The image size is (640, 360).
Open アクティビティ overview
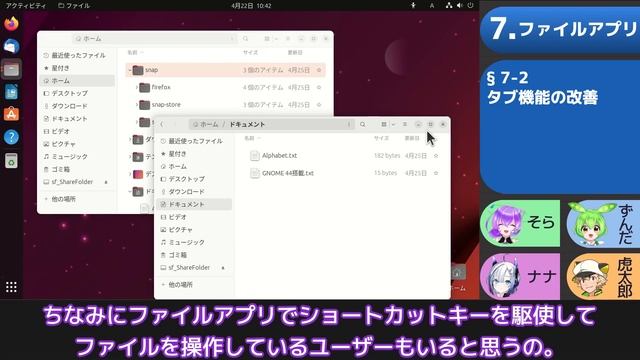tap(25, 5)
